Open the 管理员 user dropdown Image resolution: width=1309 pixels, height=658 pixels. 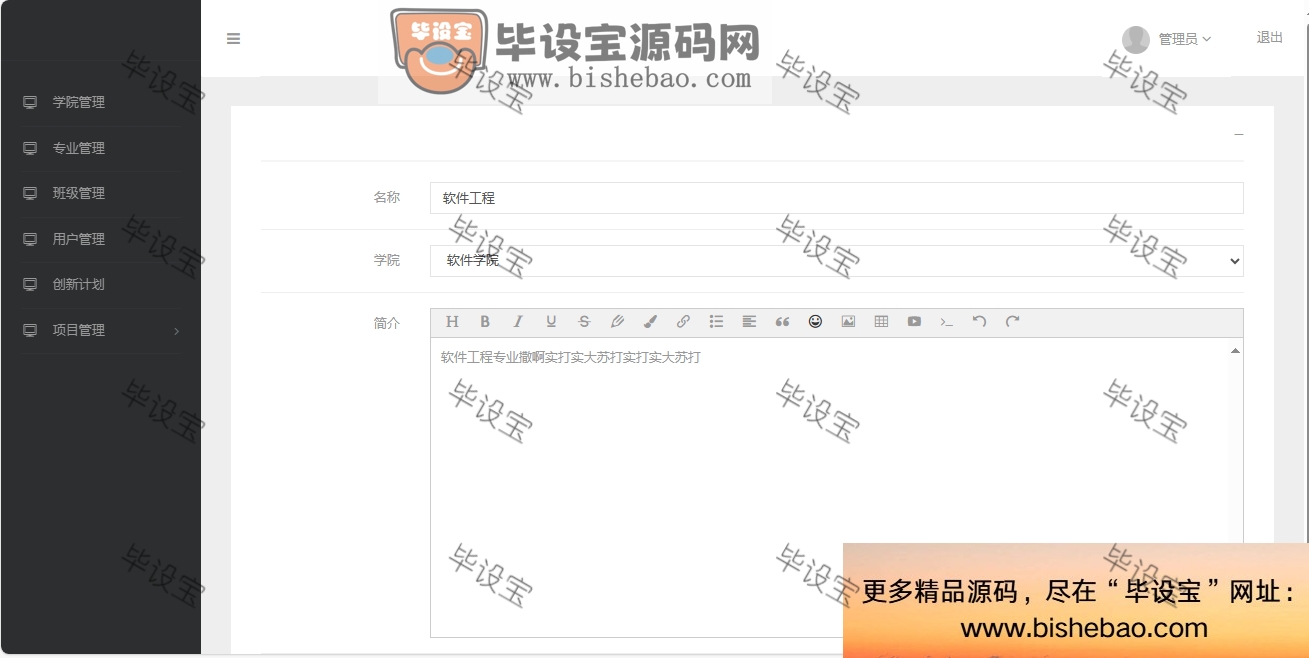[1184, 39]
